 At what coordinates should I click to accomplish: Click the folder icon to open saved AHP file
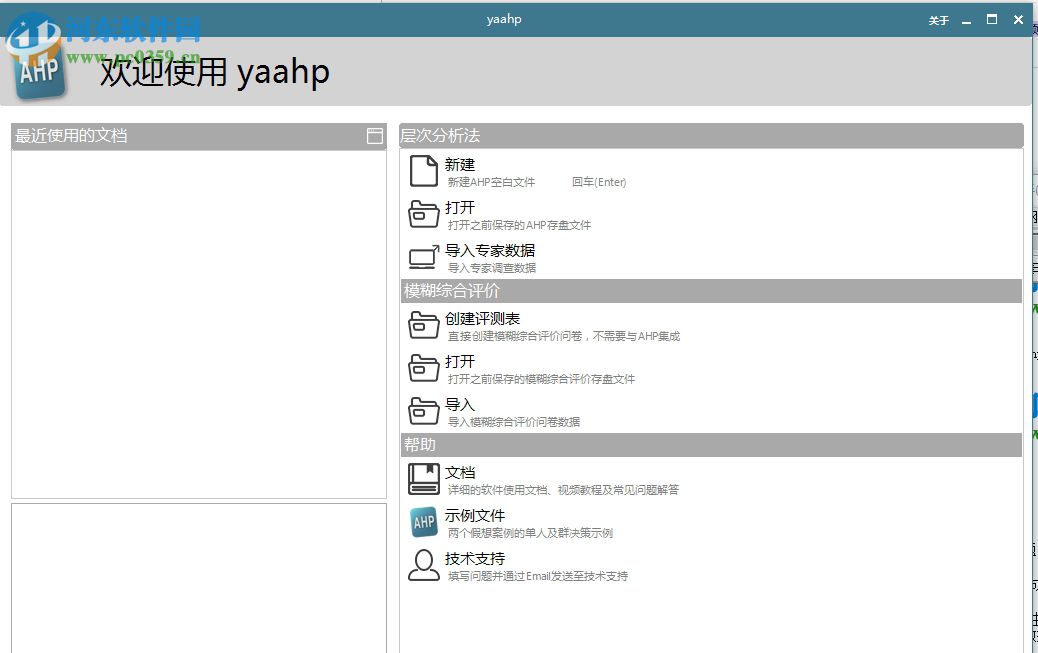coord(423,214)
